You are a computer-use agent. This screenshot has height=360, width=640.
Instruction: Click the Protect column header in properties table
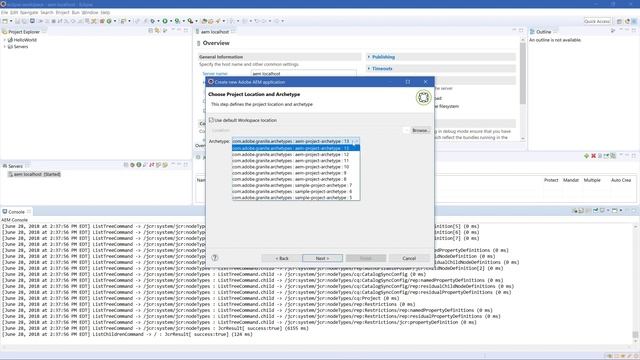pyautogui.click(x=551, y=180)
